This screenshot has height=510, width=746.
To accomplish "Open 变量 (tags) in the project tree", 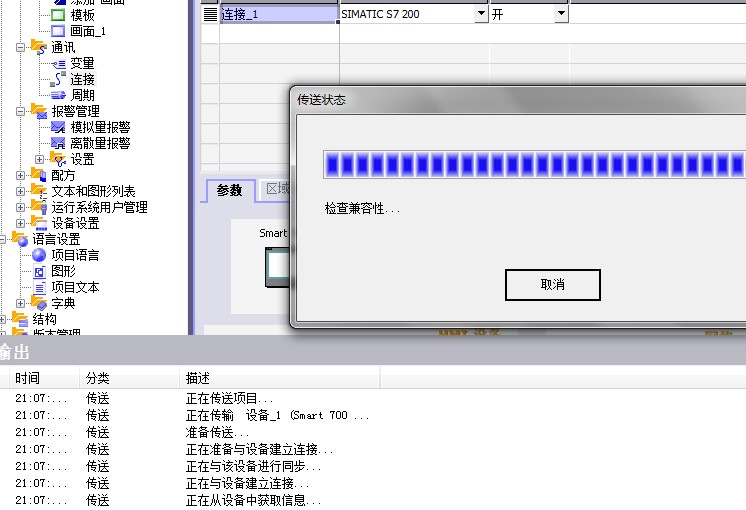I will (82, 64).
